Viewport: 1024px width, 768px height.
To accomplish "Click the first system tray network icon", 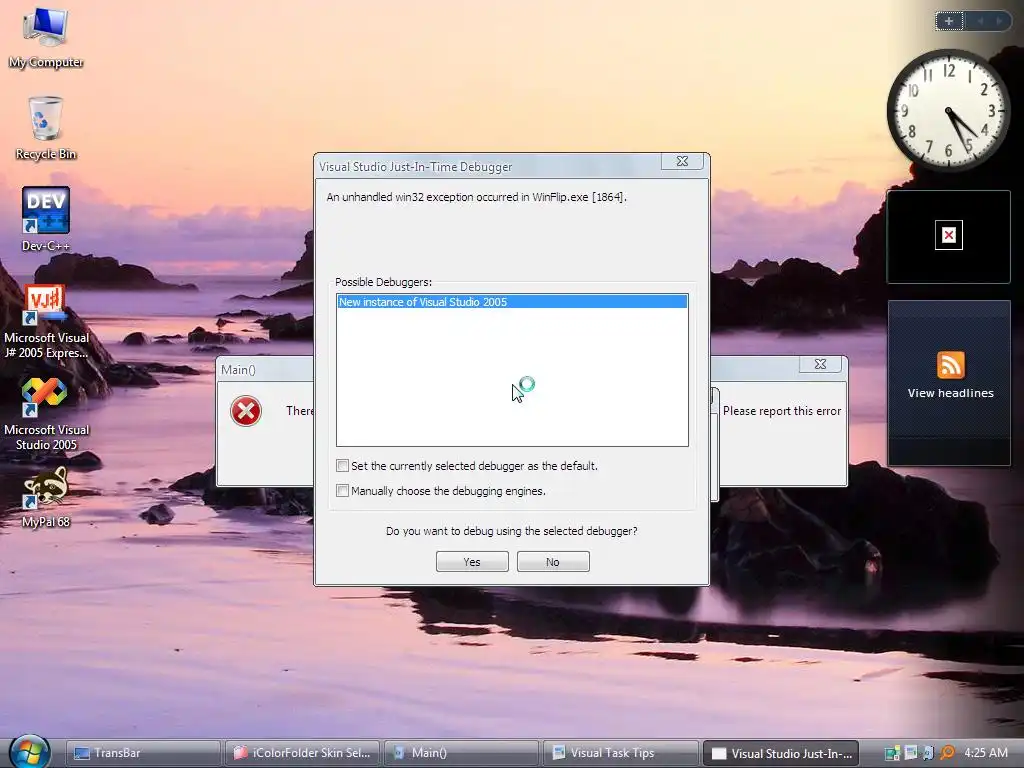I will point(892,753).
